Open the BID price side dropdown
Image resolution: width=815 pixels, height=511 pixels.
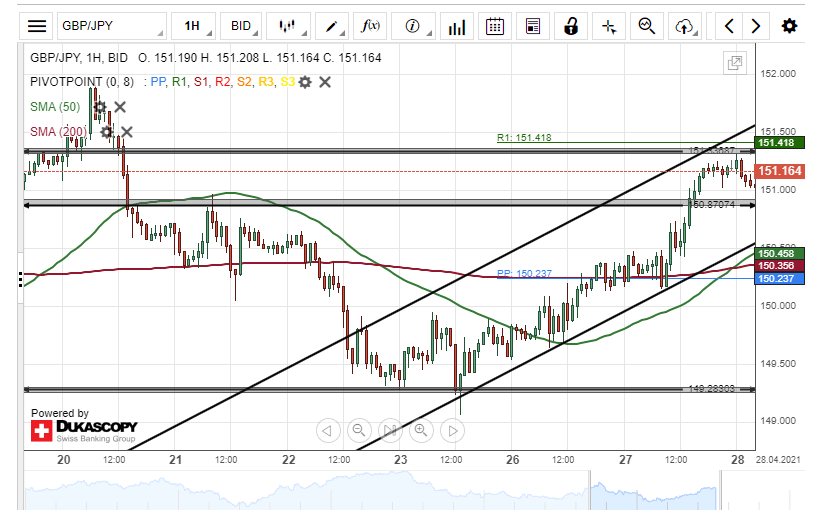(241, 26)
